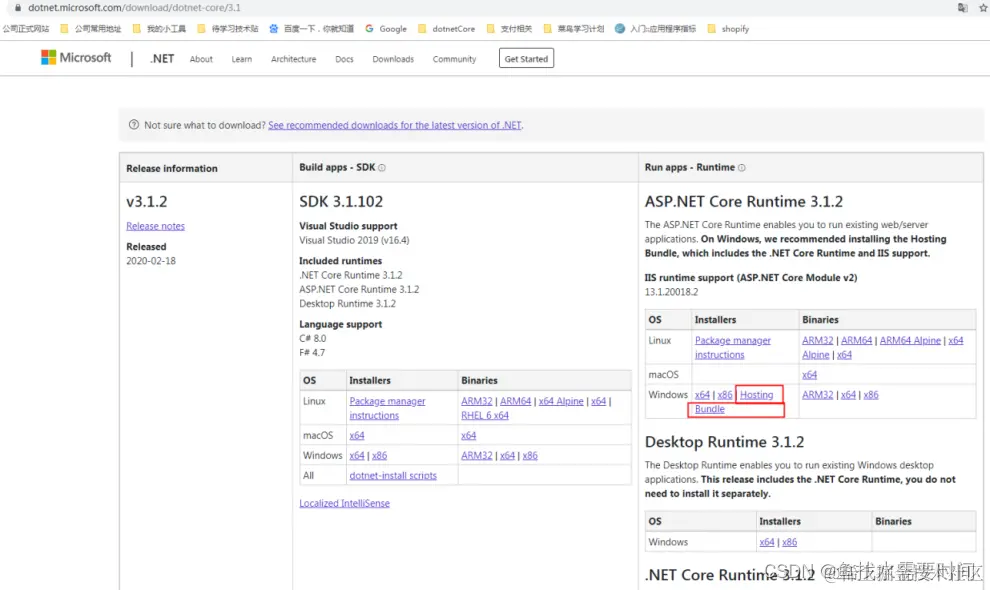Open the v3.1.2 Release notes link

point(155,226)
